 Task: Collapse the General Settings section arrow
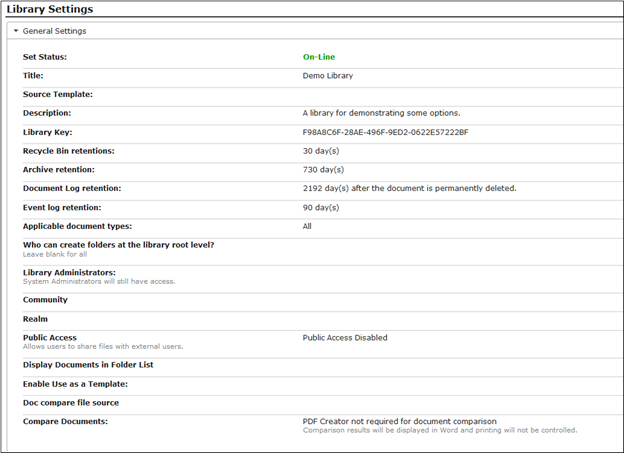pyautogui.click(x=16, y=31)
